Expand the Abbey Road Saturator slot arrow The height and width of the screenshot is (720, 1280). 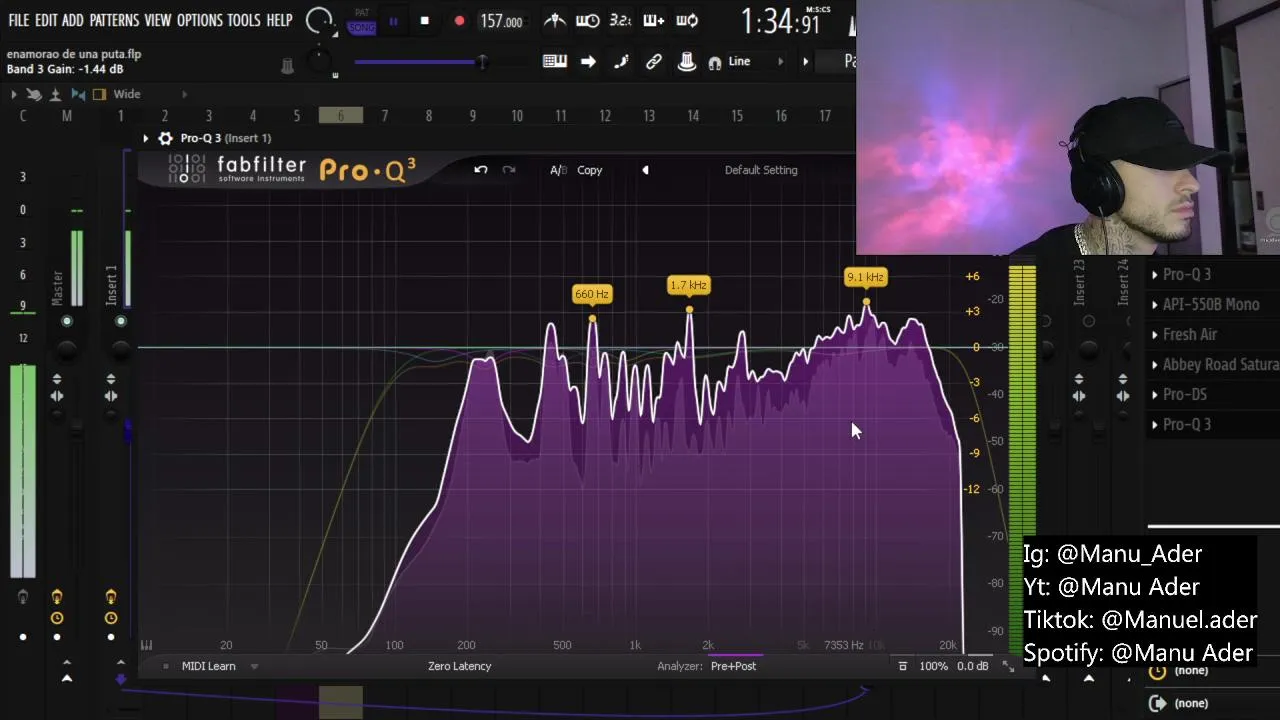point(1155,364)
